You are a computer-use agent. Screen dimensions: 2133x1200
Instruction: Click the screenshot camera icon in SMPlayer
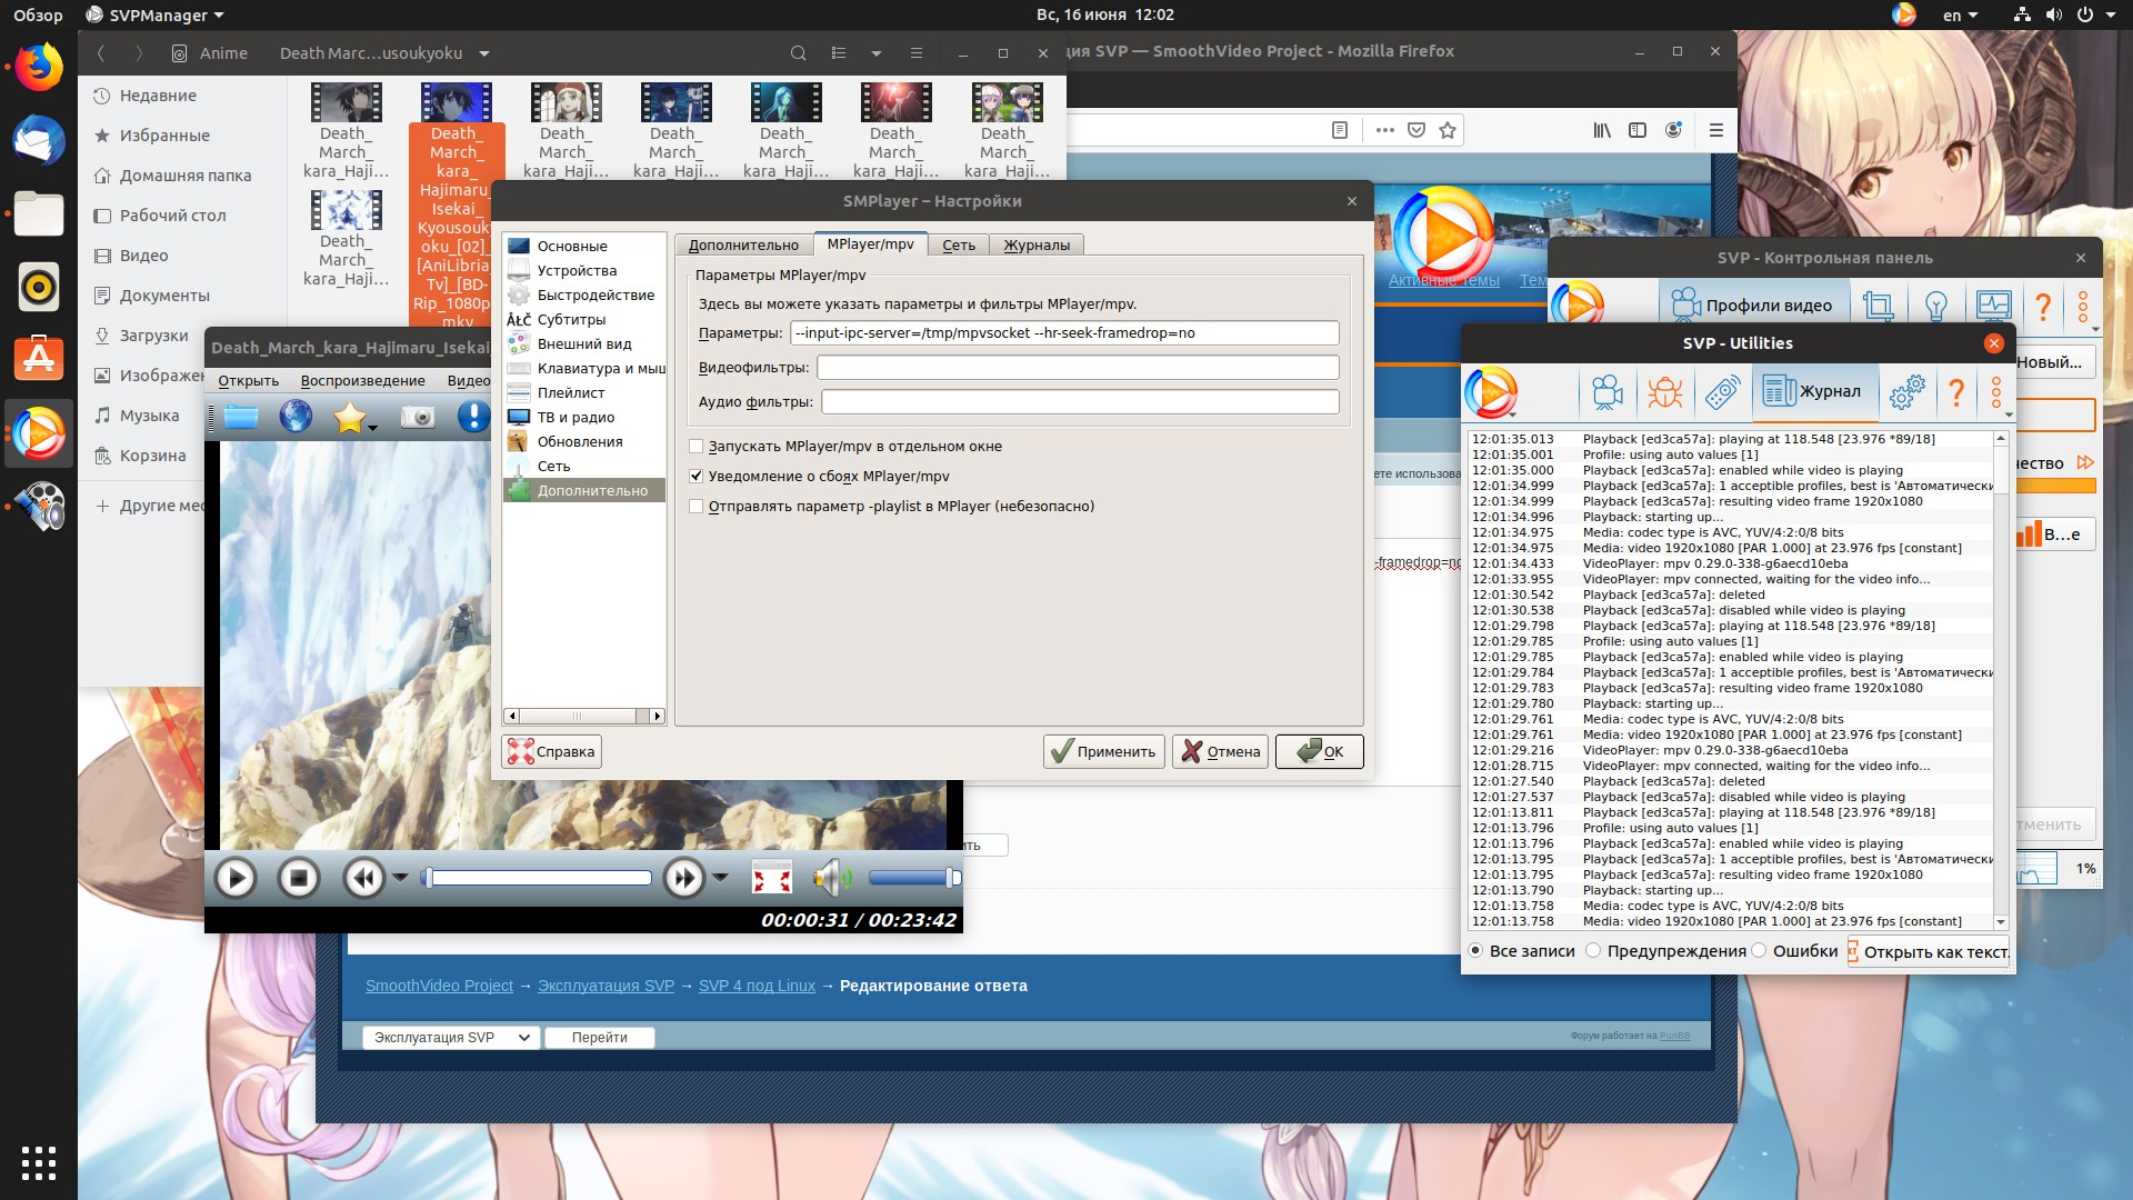tap(417, 417)
